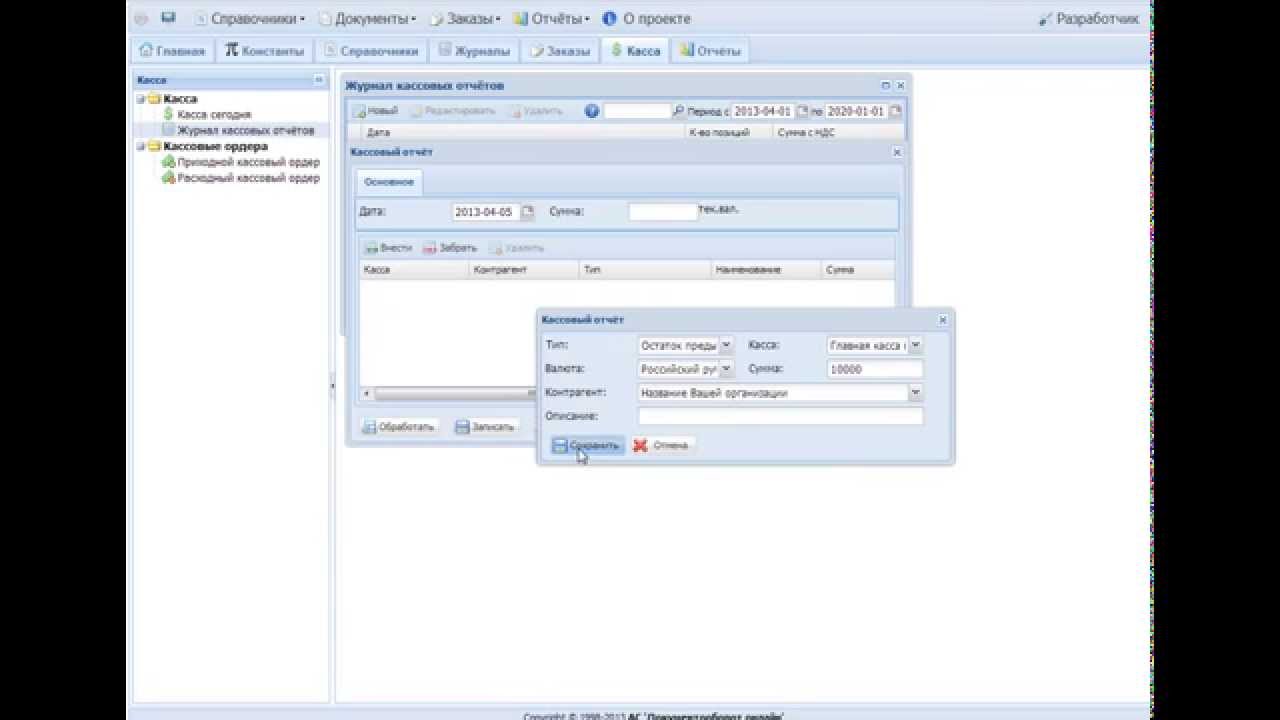Click the journal search input field
The width and height of the screenshot is (1280, 720).
pyautogui.click(x=637, y=111)
